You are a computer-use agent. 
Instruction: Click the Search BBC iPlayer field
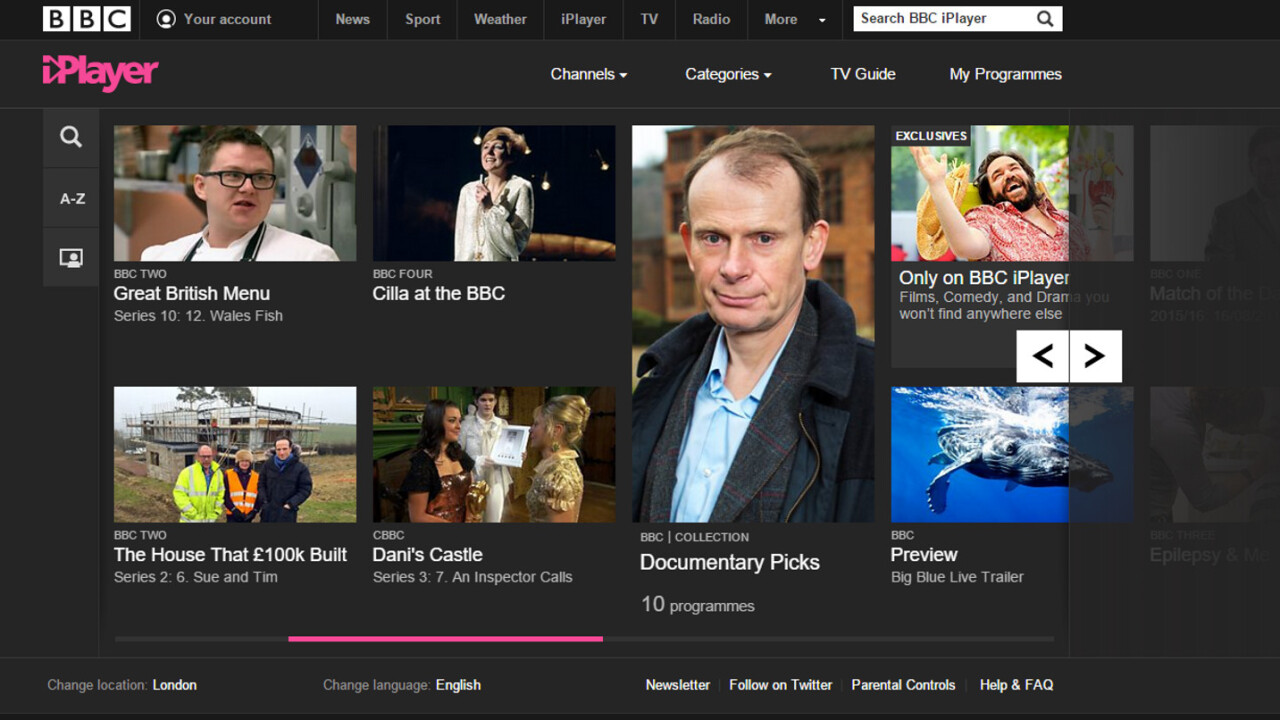[x=940, y=19]
